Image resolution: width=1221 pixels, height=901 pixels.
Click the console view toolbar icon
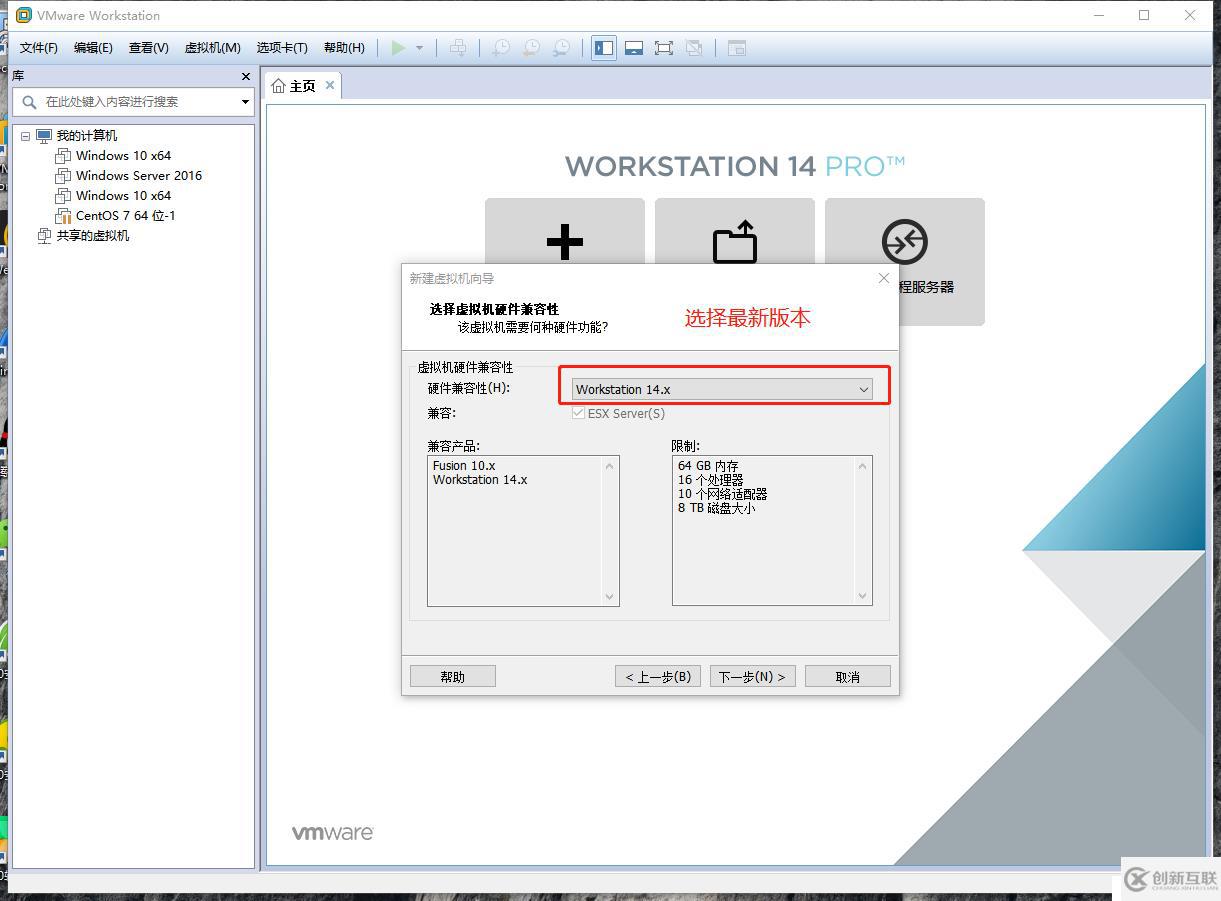coord(737,48)
